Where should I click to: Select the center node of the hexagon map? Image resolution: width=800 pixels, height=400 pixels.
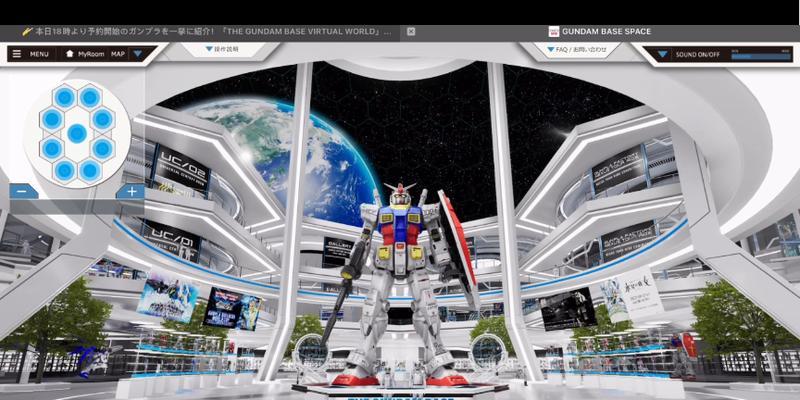pyautogui.click(x=77, y=134)
